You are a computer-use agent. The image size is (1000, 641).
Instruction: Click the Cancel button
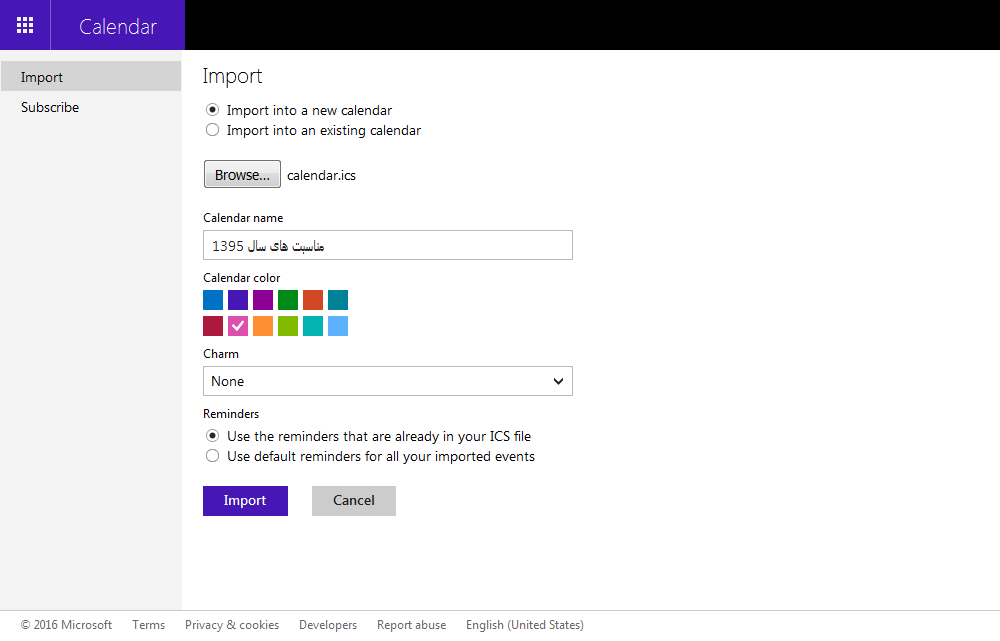coord(354,501)
